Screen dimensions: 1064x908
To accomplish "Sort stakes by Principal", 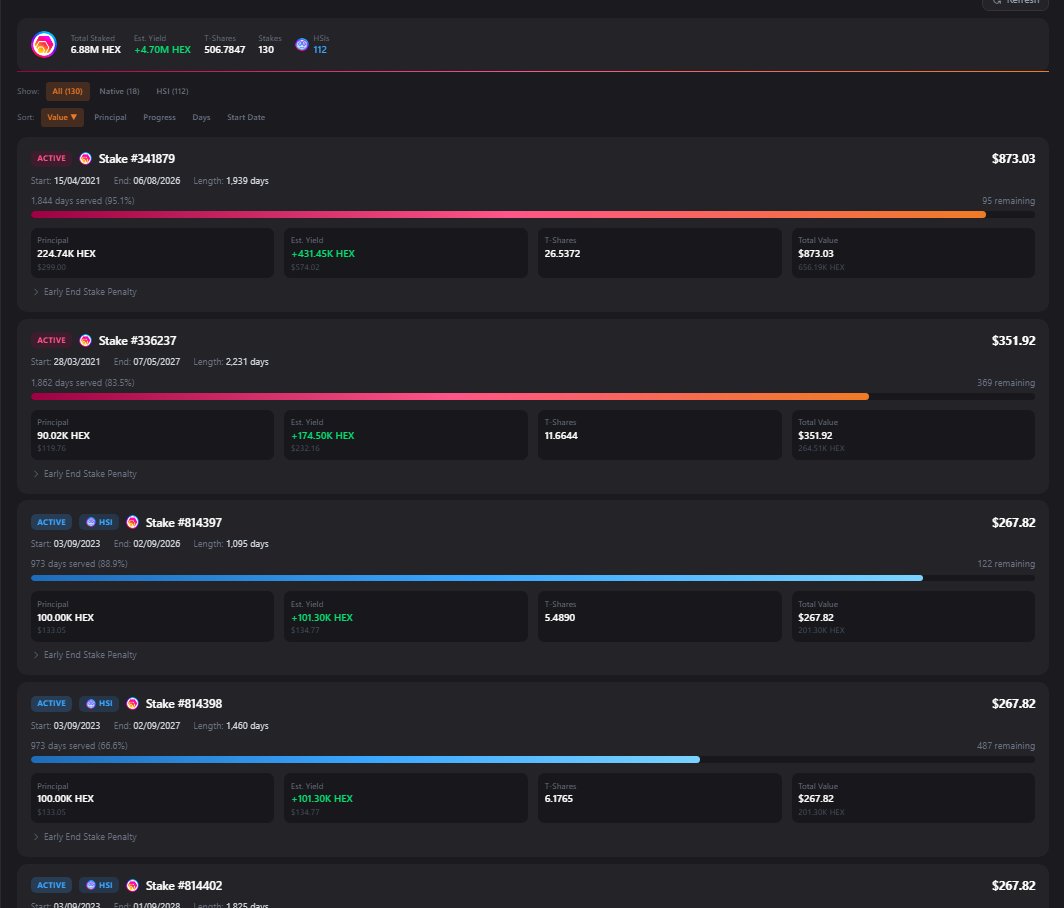I will pos(111,117).
